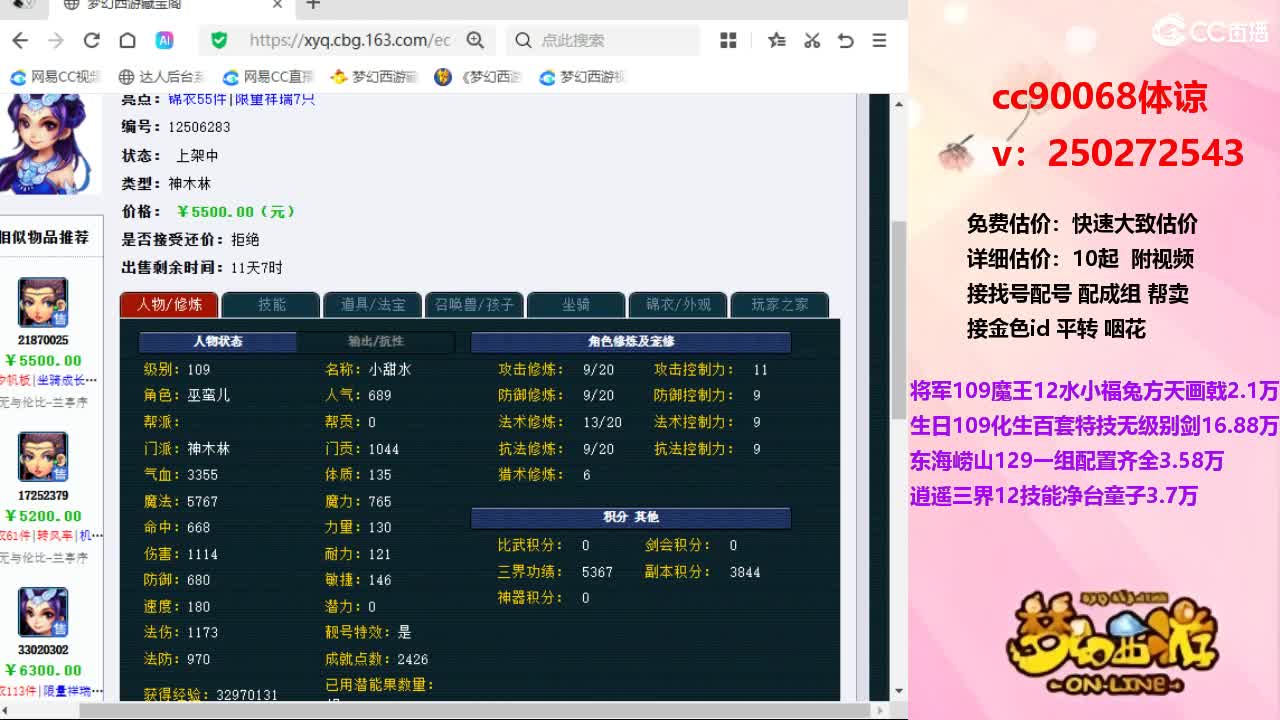Screen dimensions: 1280x720
Task: Open a new browser tab
Action: [313, 5]
